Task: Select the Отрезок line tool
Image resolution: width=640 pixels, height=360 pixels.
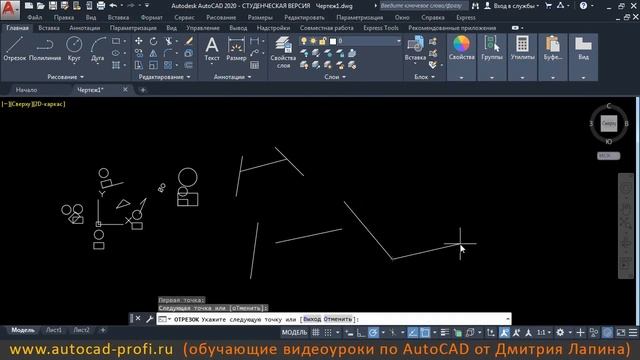Action: [x=15, y=49]
